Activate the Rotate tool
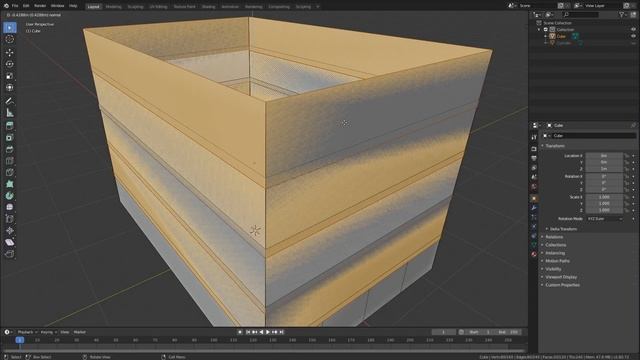This screenshot has height=360, width=640. (10, 64)
